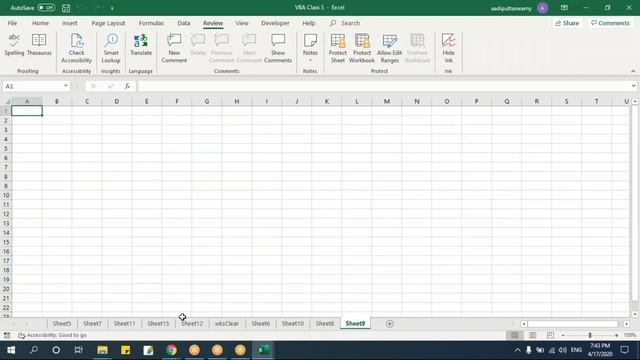Click the macro record status bar icon

(7, 335)
